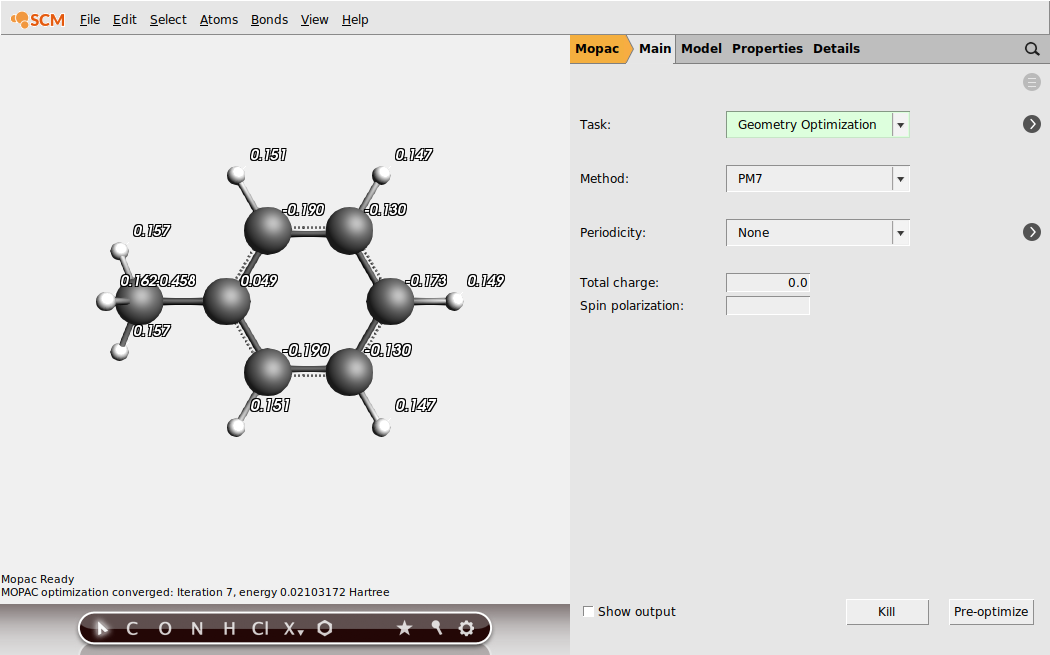The height and width of the screenshot is (655, 1050).
Task: Open the Select menu
Action: pos(168,19)
